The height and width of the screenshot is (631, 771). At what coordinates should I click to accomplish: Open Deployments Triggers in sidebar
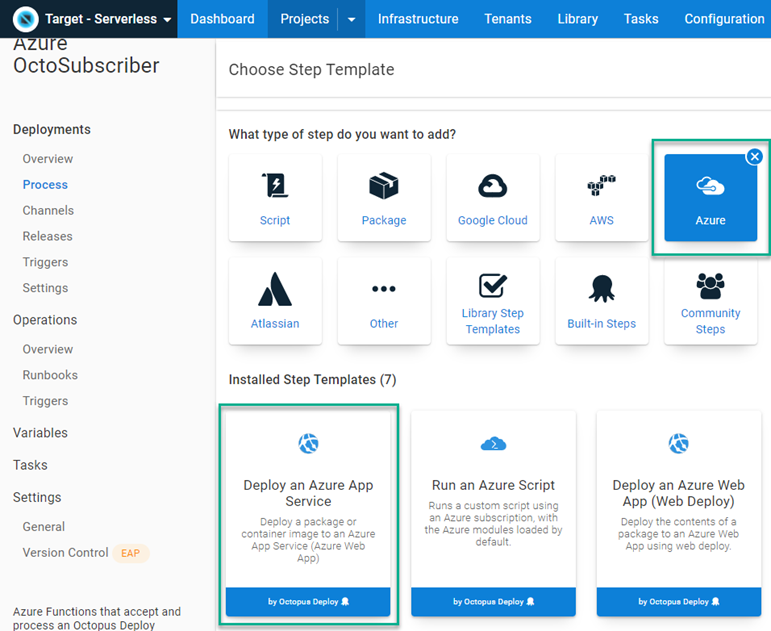pyautogui.click(x=45, y=262)
